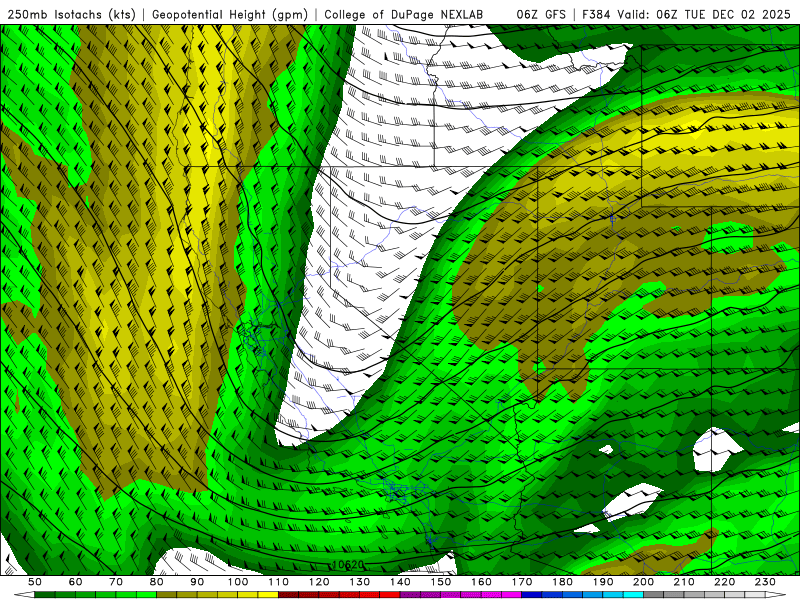The image size is (800, 600).
Task: Select the olive swatch starting at 80 kts
Action: point(166,595)
